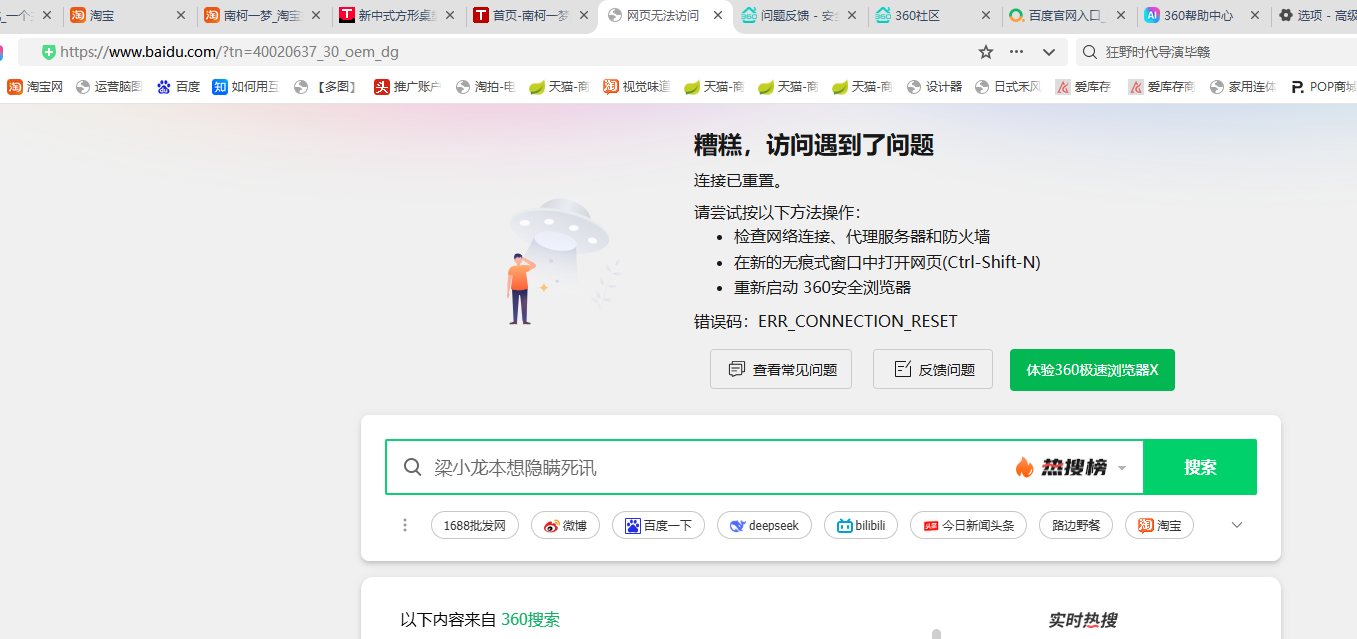Screen dimensions: 1357x639
Task: Close the 360帮助中心 tab
Action: 1254,15
